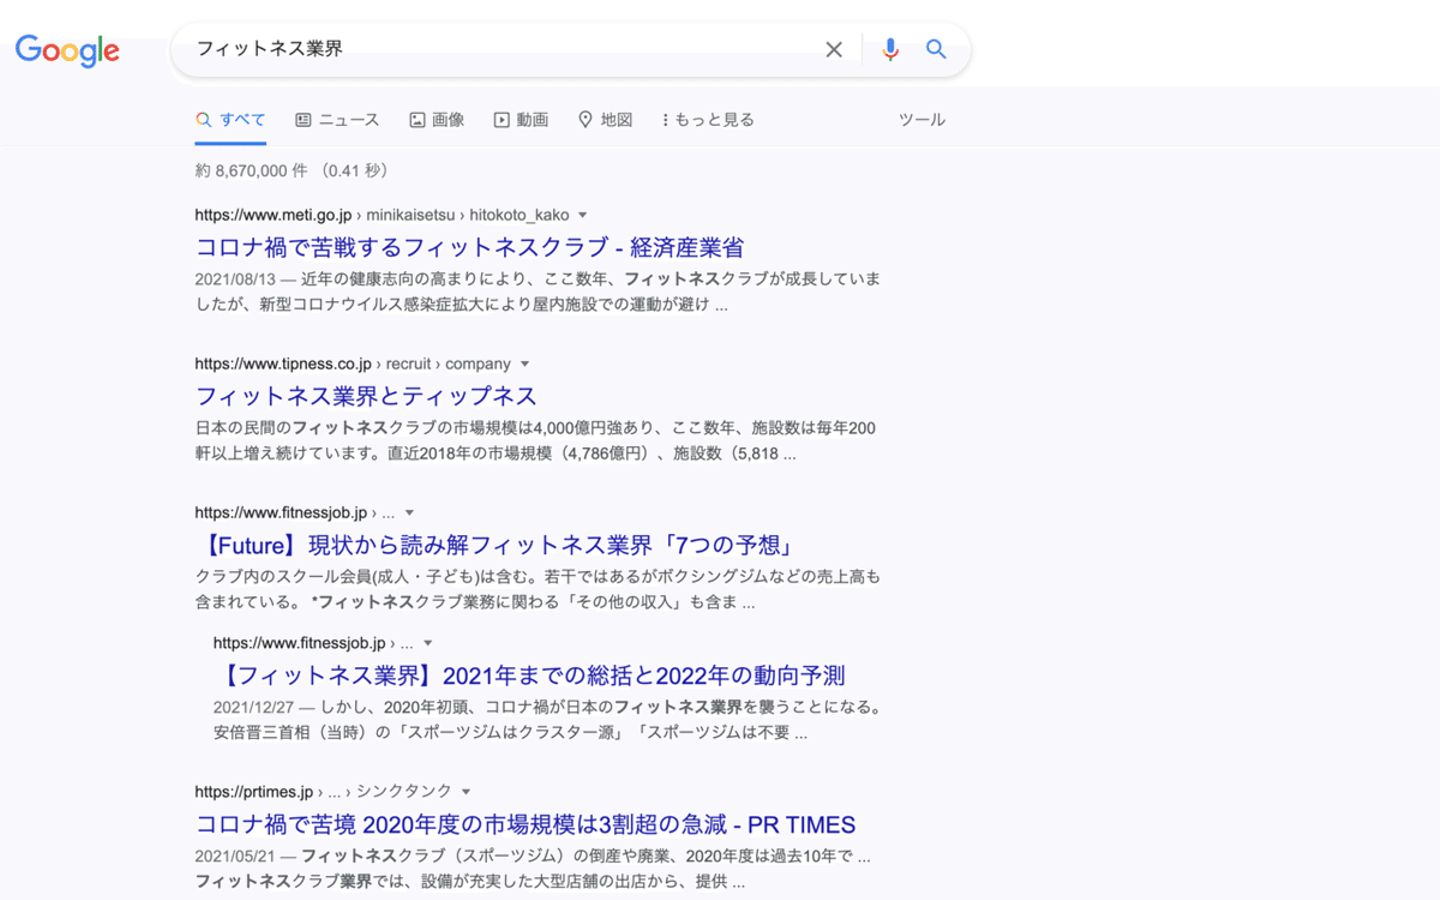Viewport: 1440px width, 900px height.
Task: Click the Google logo
Action: pos(67,50)
